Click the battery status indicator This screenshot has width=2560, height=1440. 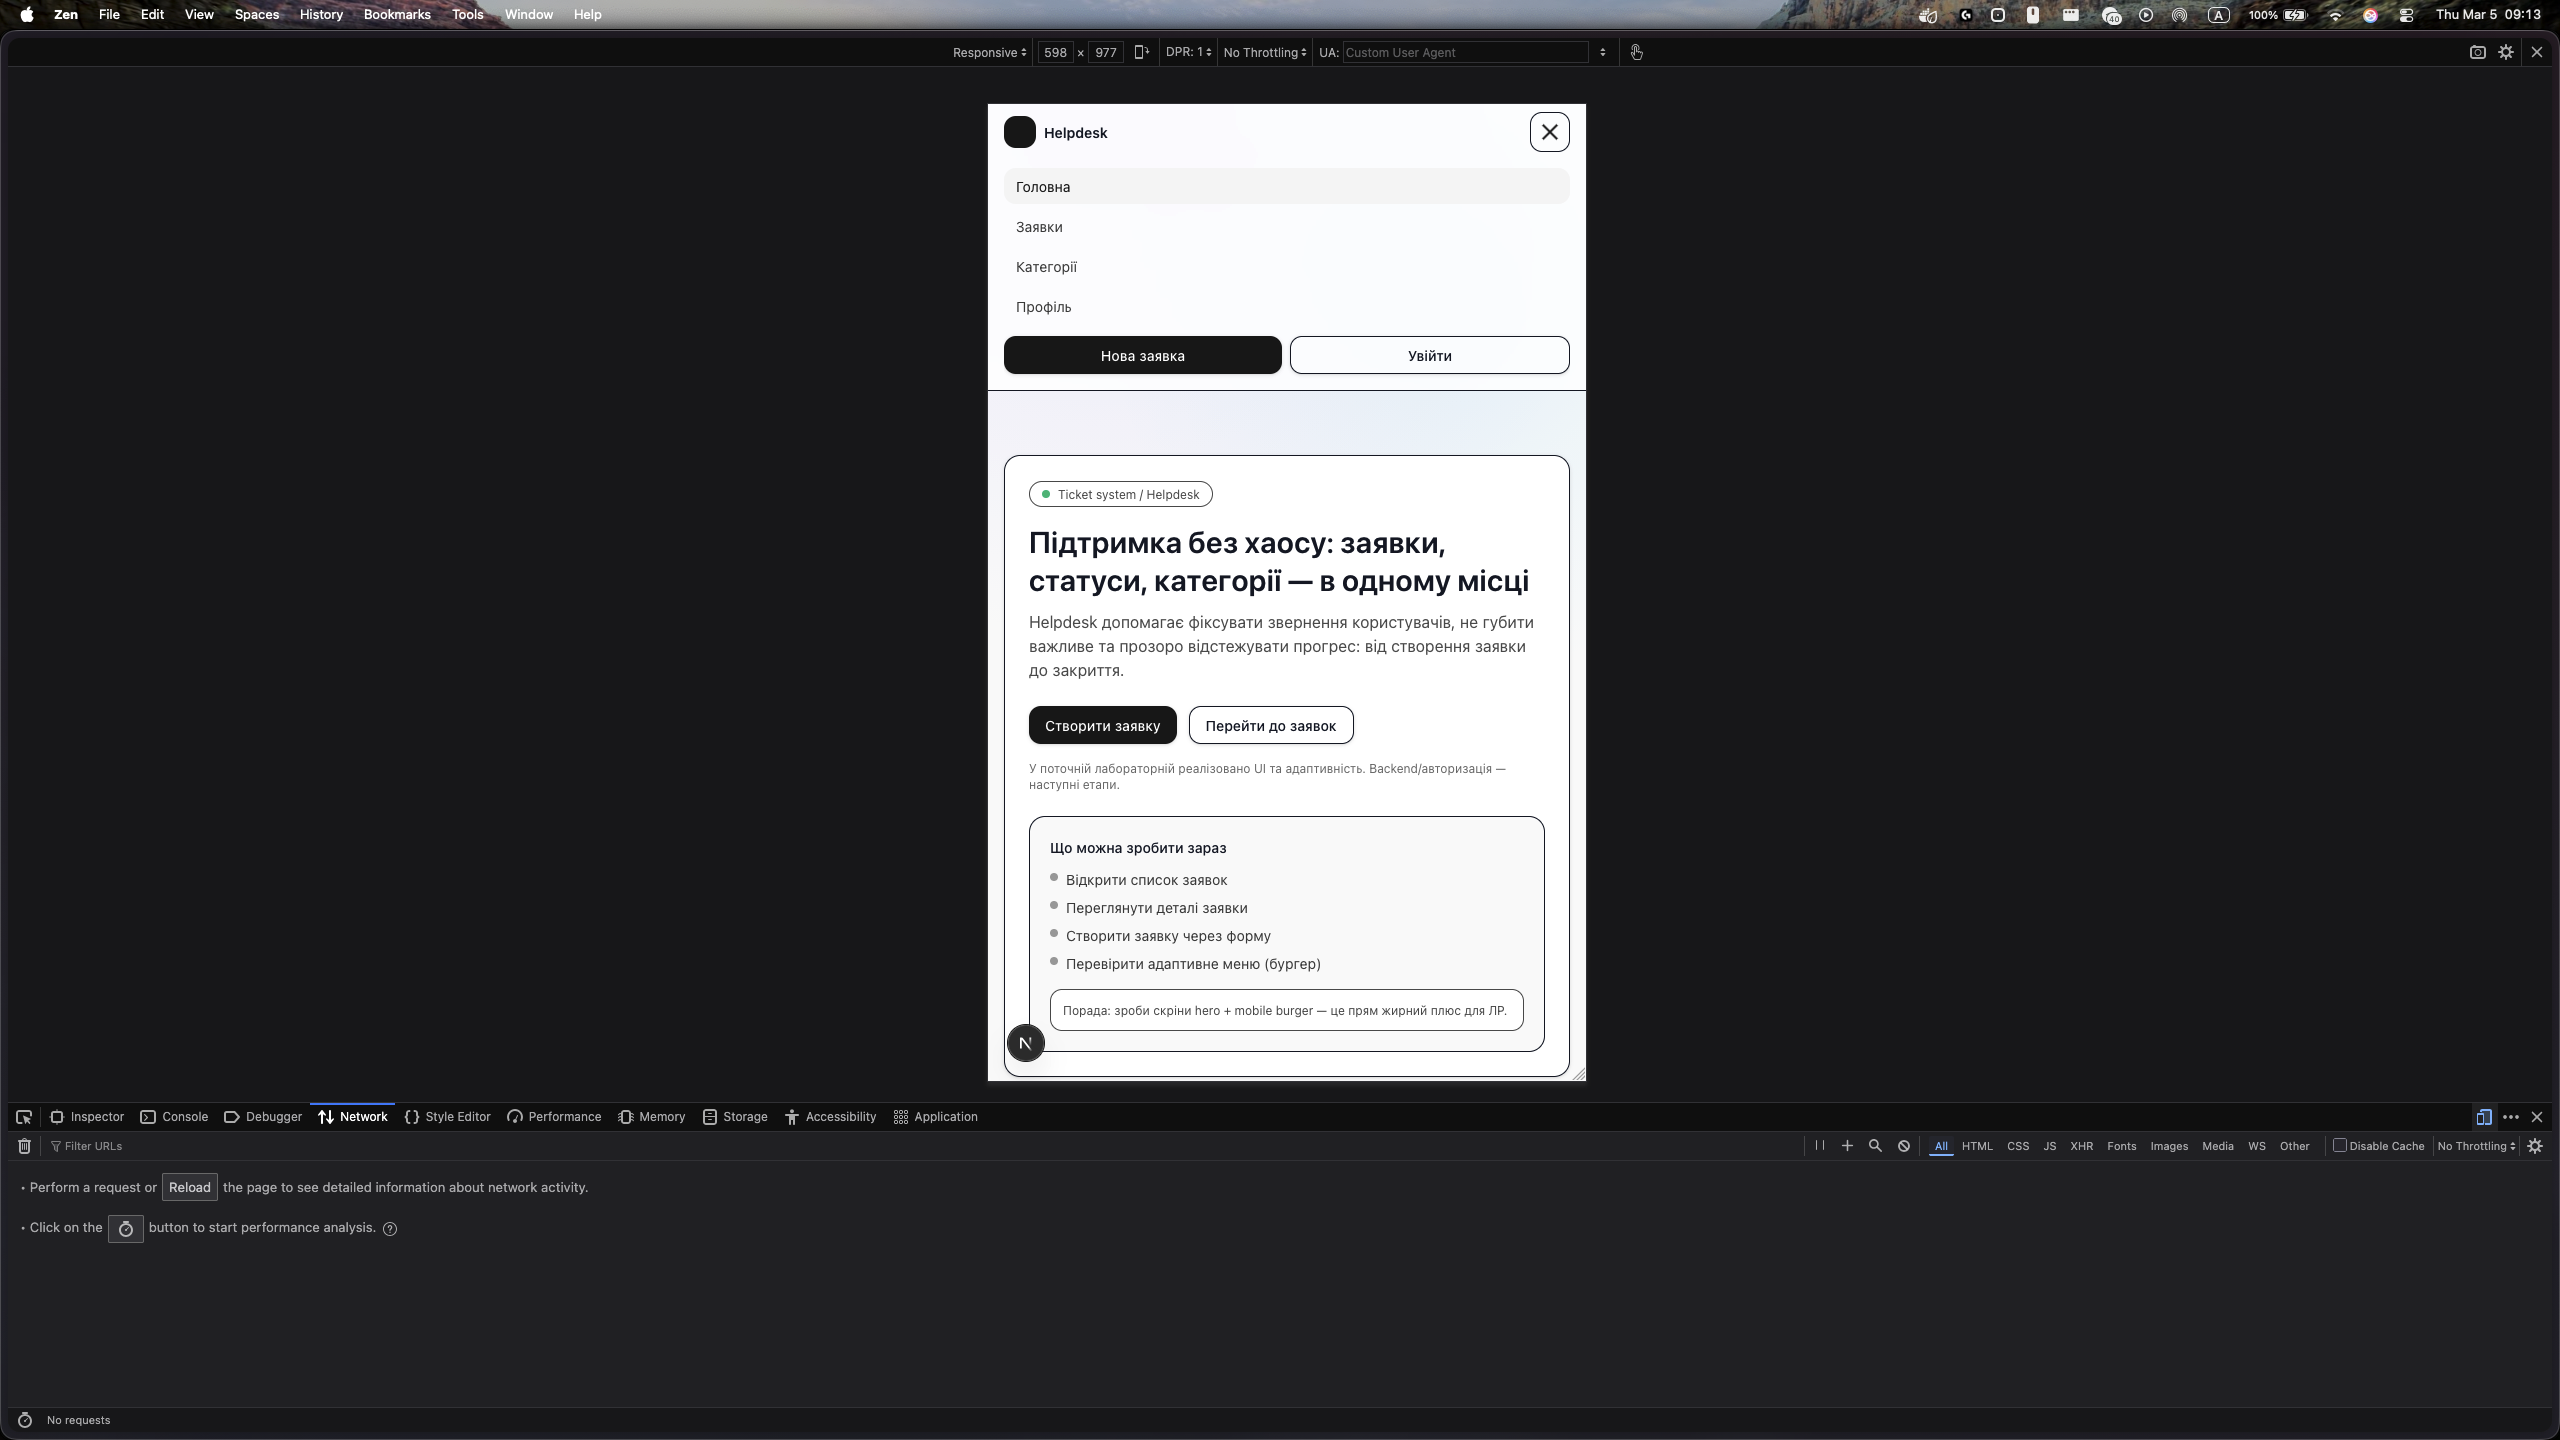tap(2277, 15)
